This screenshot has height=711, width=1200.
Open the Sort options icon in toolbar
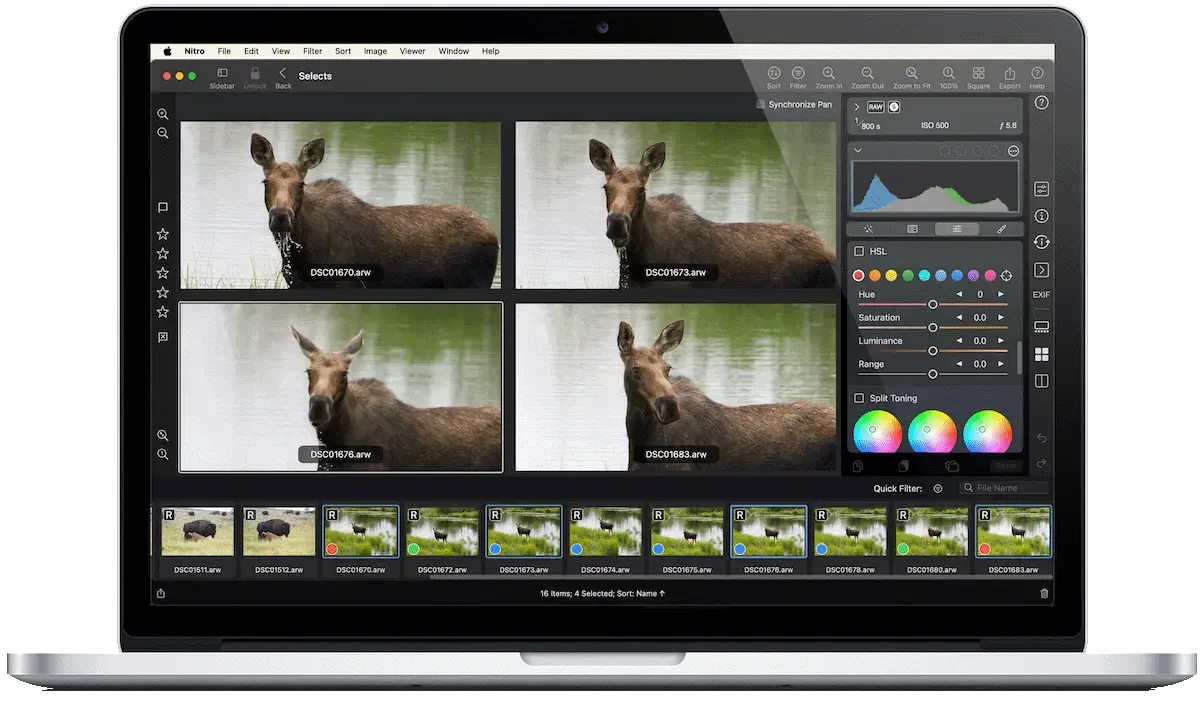pos(773,75)
